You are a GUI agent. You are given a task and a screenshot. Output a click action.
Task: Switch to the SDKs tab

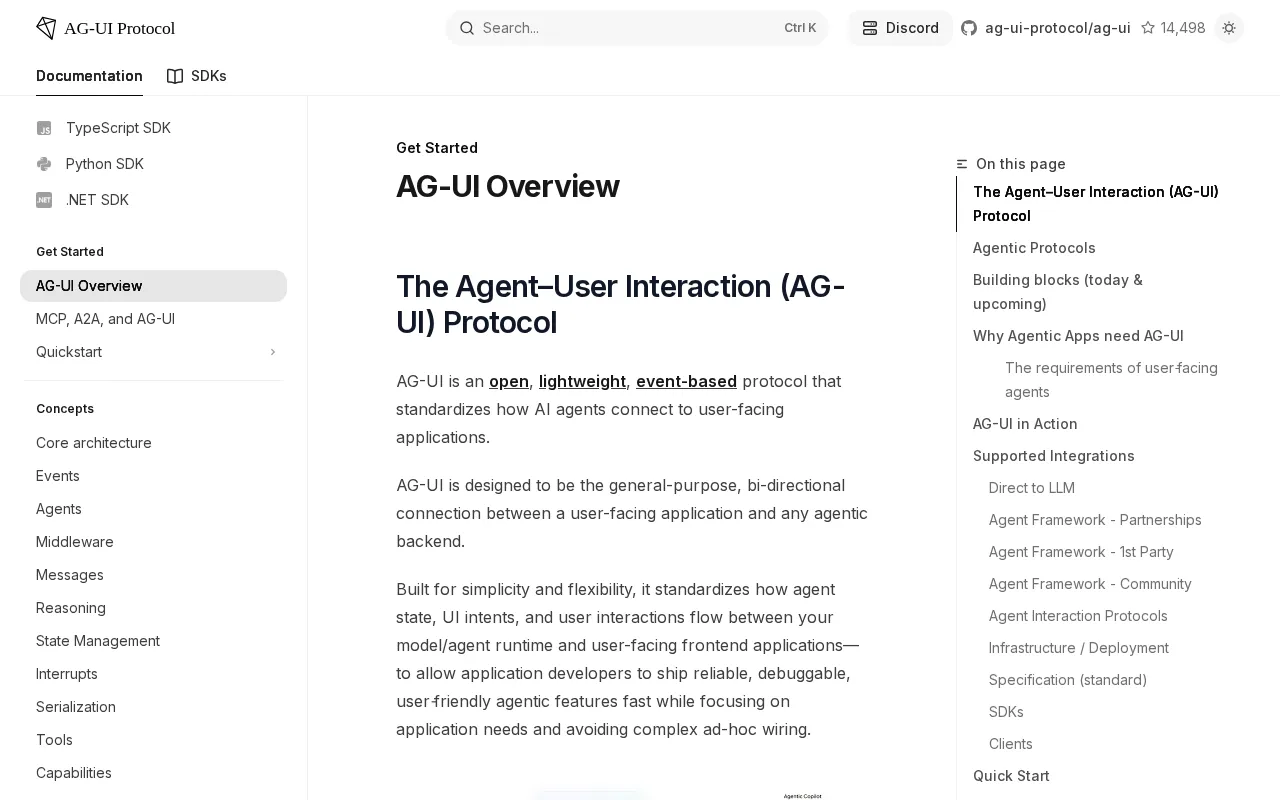coord(197,76)
